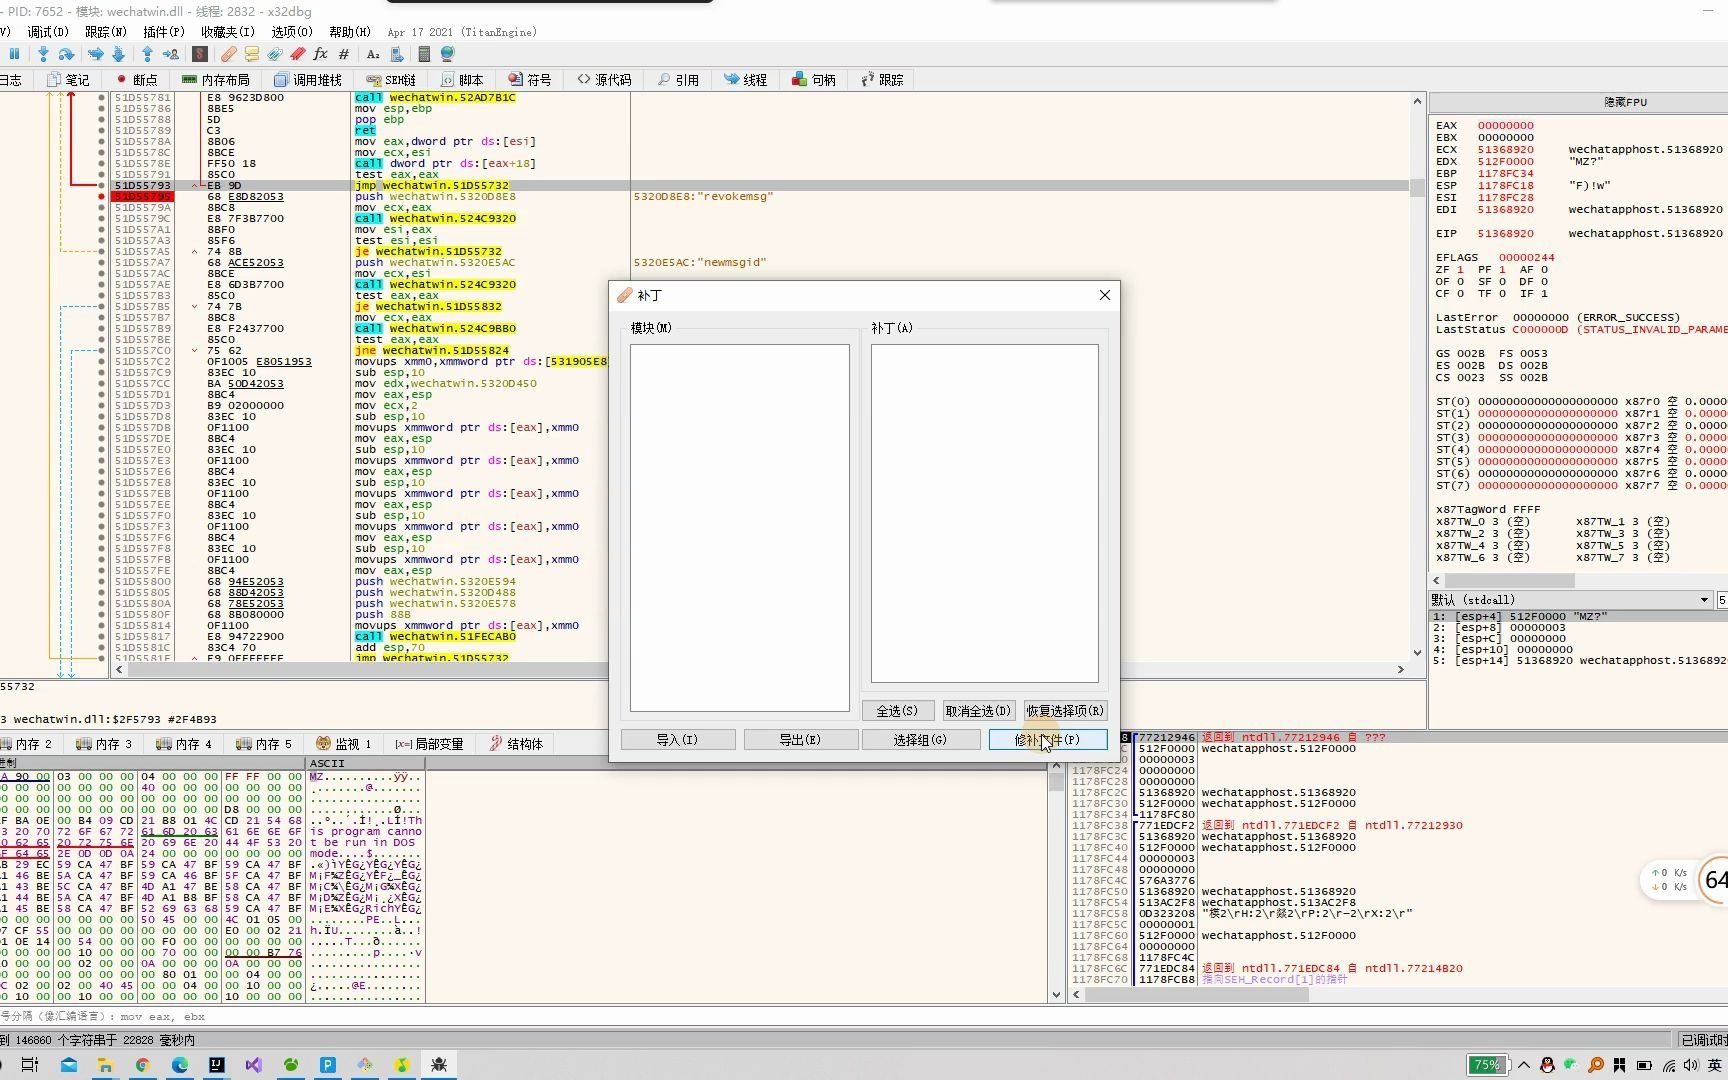Switch to the 结构体 tab
Viewport: 1728px width, 1080px height.
516,744
